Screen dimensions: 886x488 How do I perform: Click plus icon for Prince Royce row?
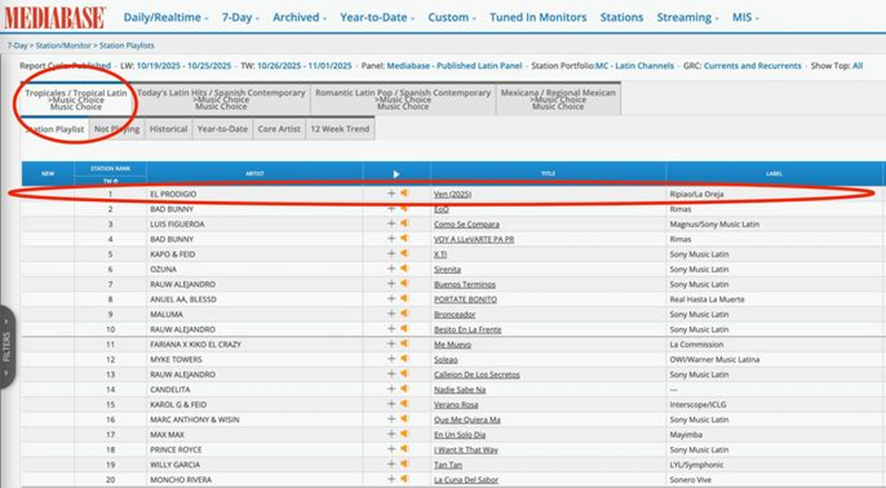point(391,450)
